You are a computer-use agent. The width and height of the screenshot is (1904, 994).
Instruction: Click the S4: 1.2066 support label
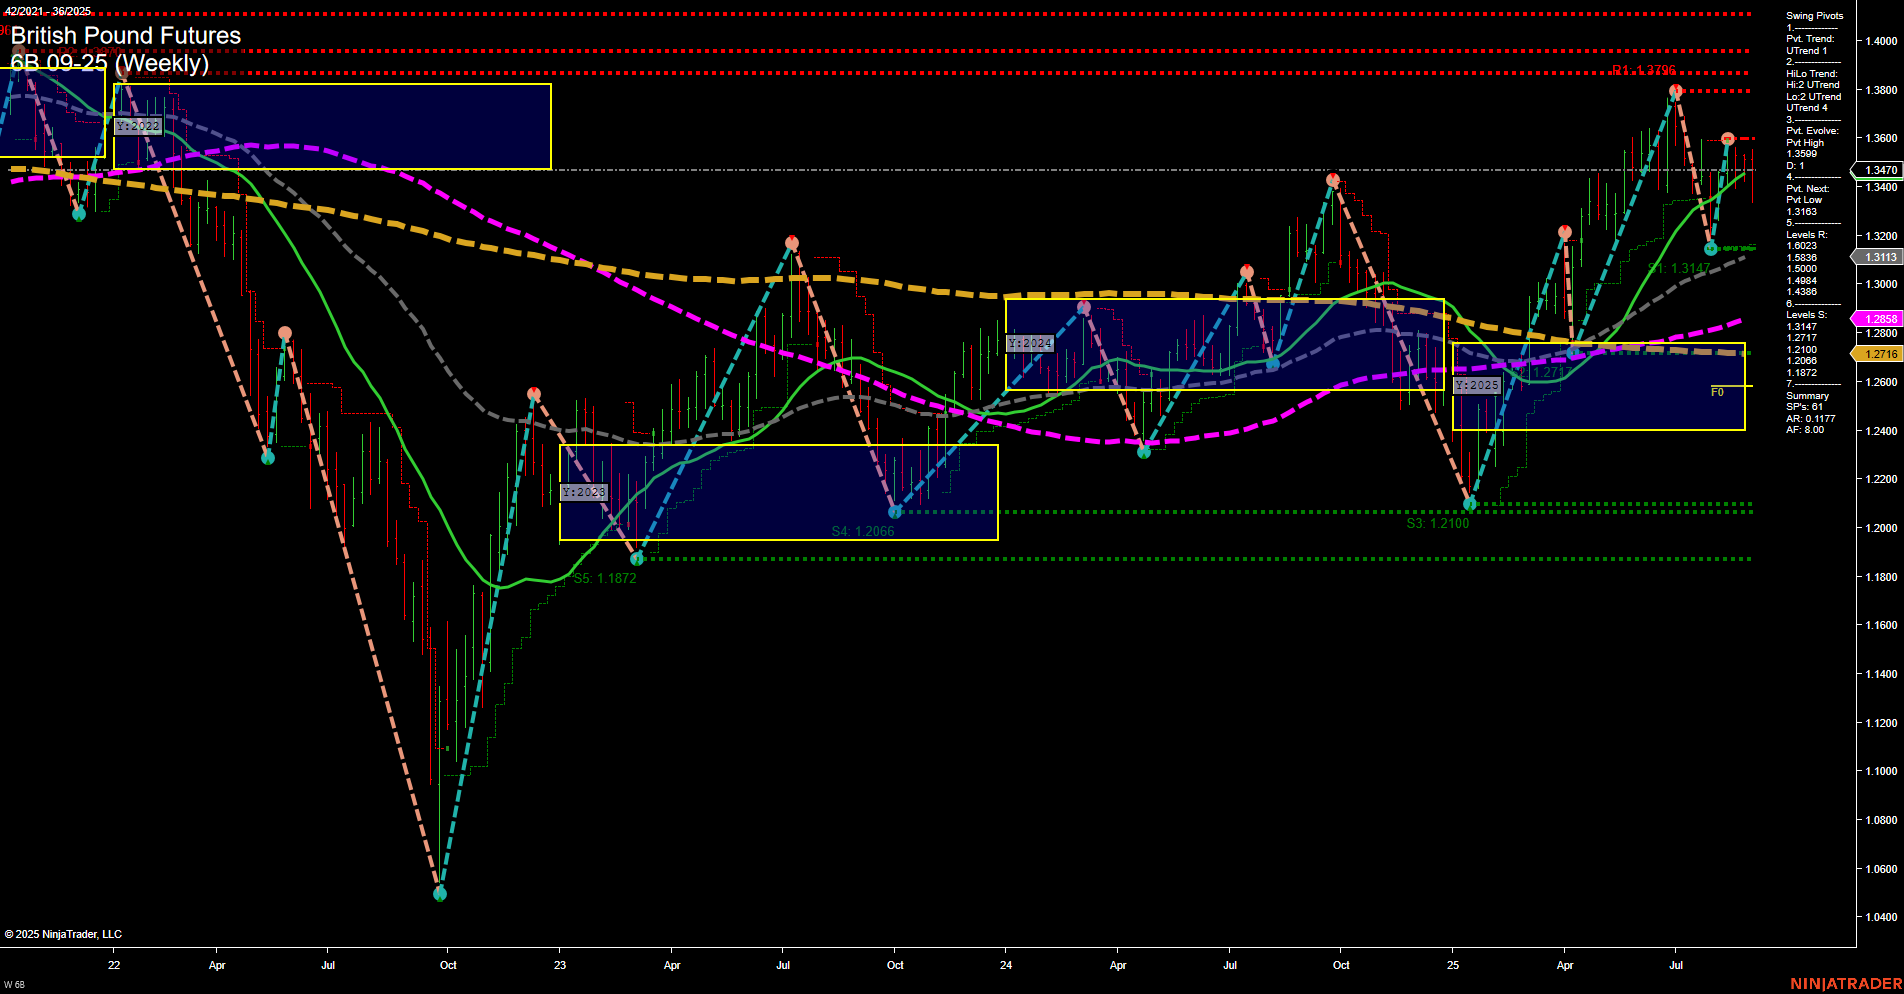pos(864,531)
